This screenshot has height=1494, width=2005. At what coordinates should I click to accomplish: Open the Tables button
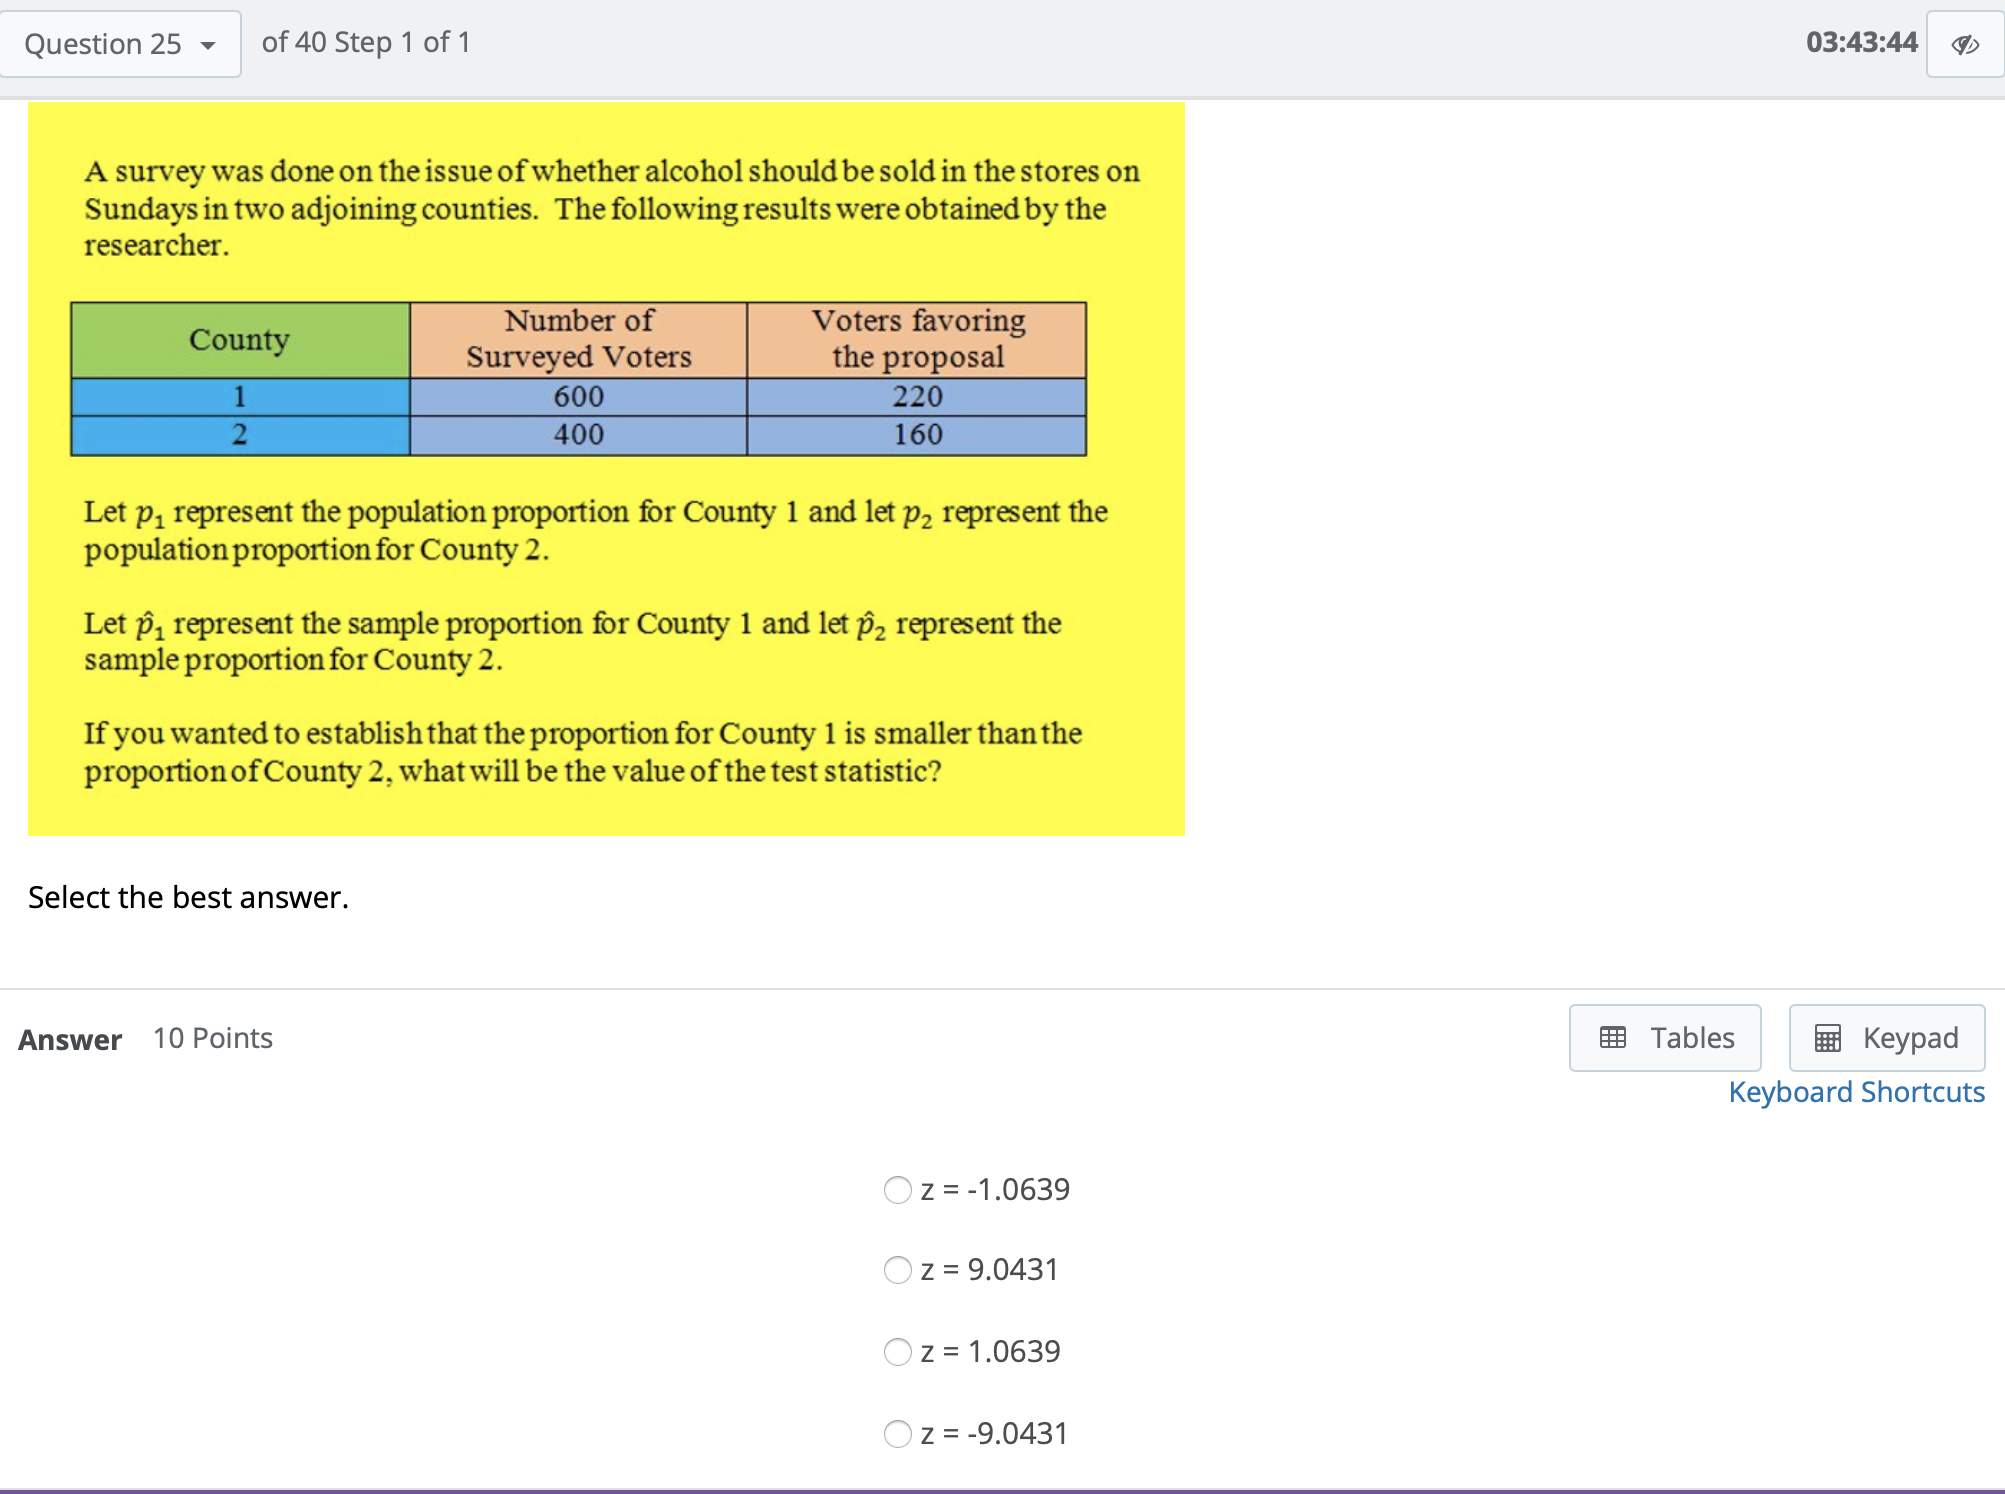pos(1665,1038)
